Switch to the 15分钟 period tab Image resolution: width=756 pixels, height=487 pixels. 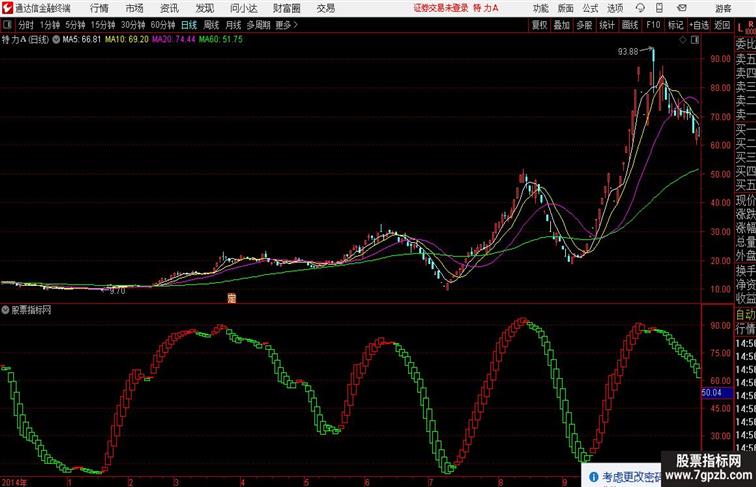pos(103,25)
